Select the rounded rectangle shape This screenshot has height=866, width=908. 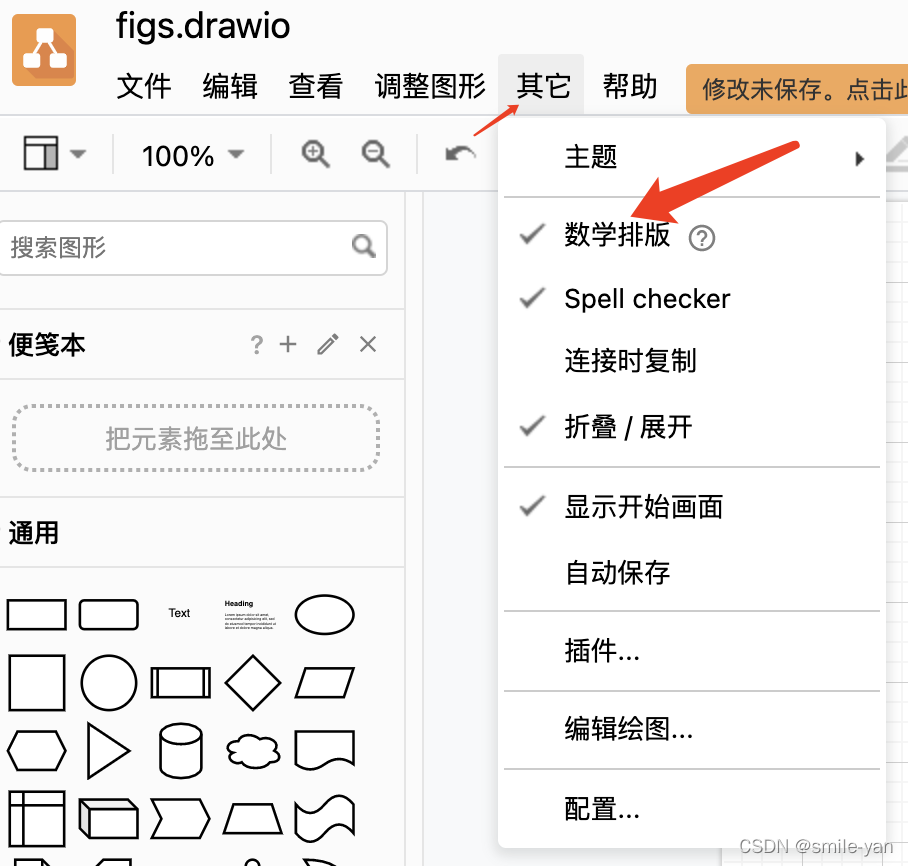pyautogui.click(x=108, y=615)
